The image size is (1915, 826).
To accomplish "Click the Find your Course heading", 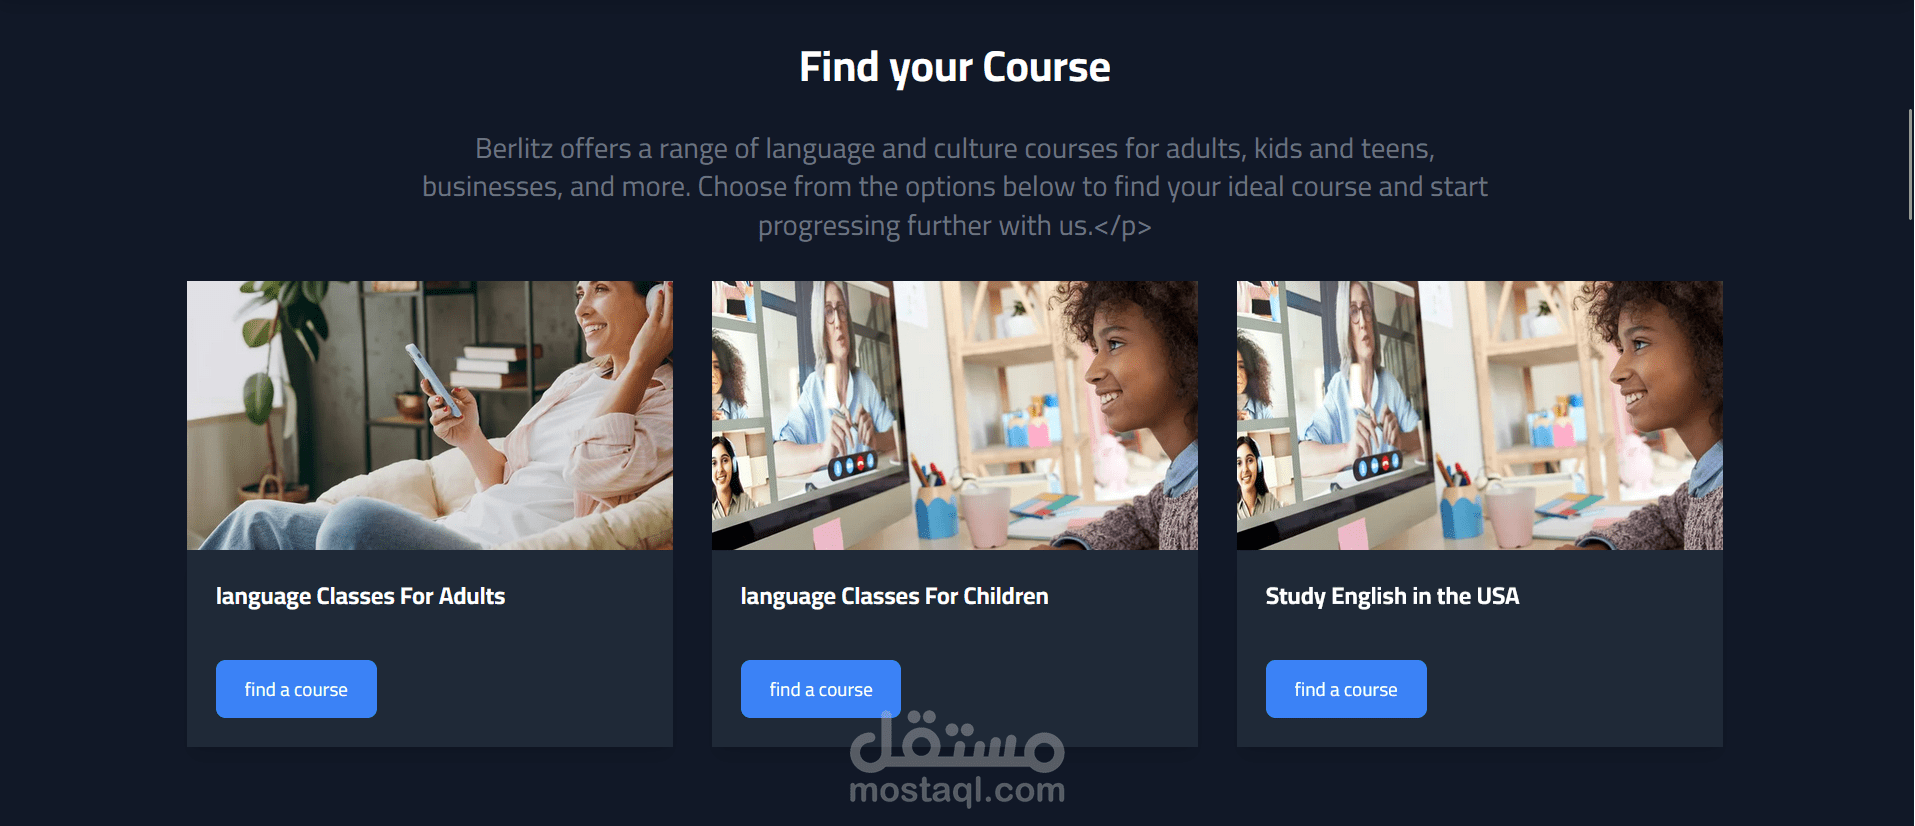I will [x=955, y=67].
